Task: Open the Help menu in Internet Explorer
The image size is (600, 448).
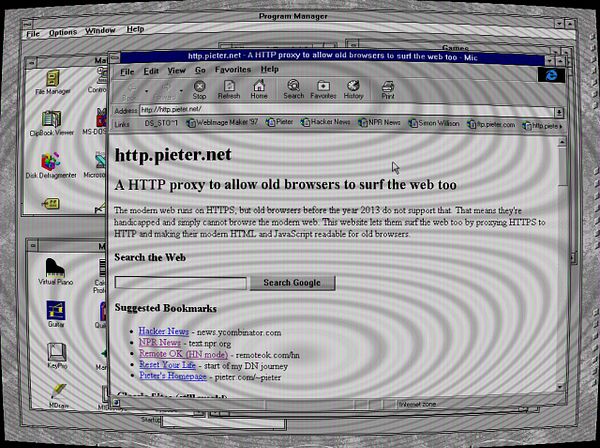Action: coord(269,69)
